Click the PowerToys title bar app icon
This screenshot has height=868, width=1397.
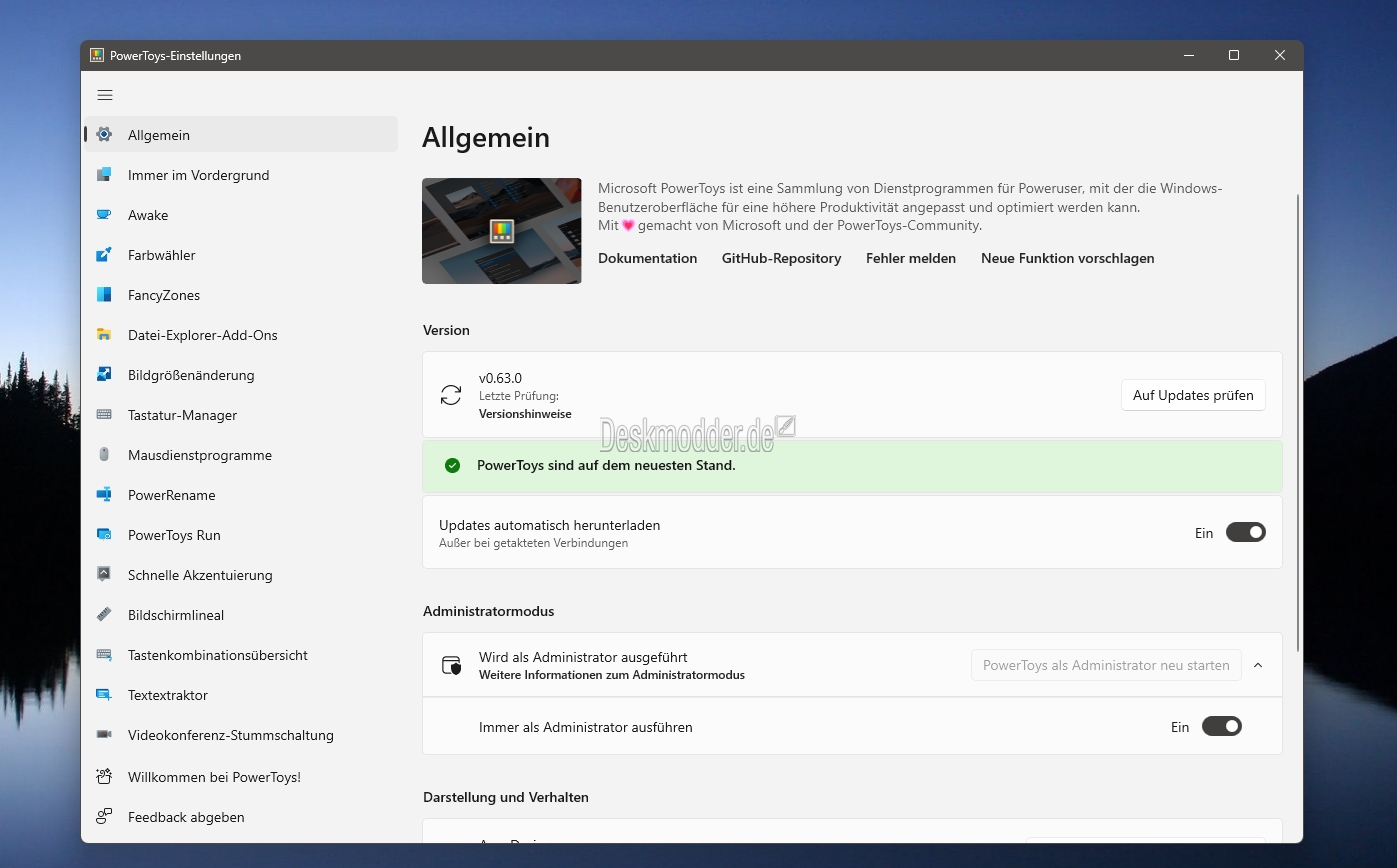(97, 56)
